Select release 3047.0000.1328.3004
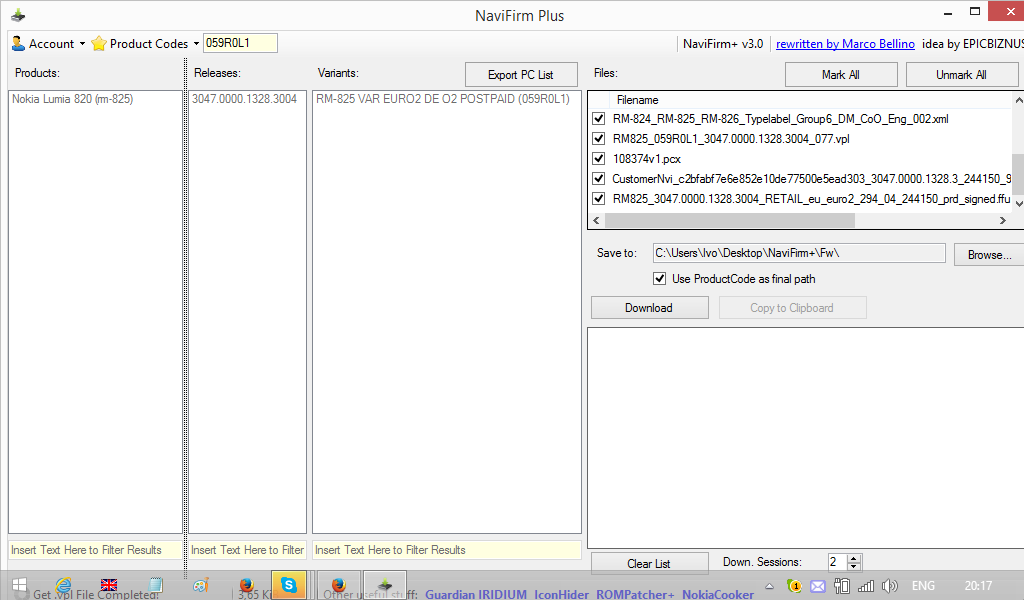This screenshot has height=600, width=1024. click(x=244, y=99)
